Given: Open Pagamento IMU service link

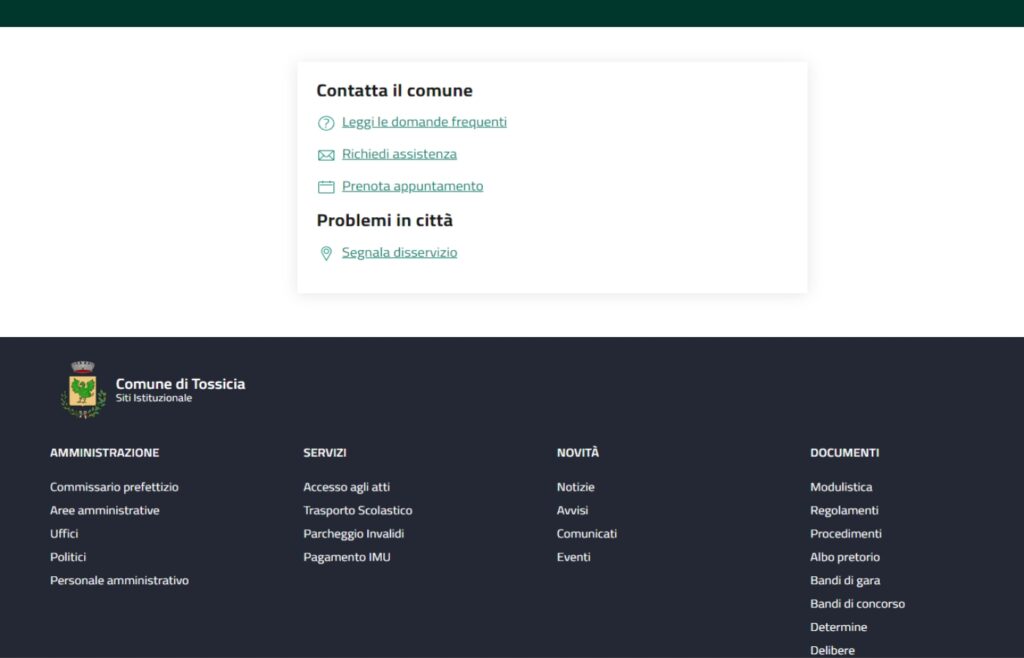Looking at the screenshot, I should (346, 557).
